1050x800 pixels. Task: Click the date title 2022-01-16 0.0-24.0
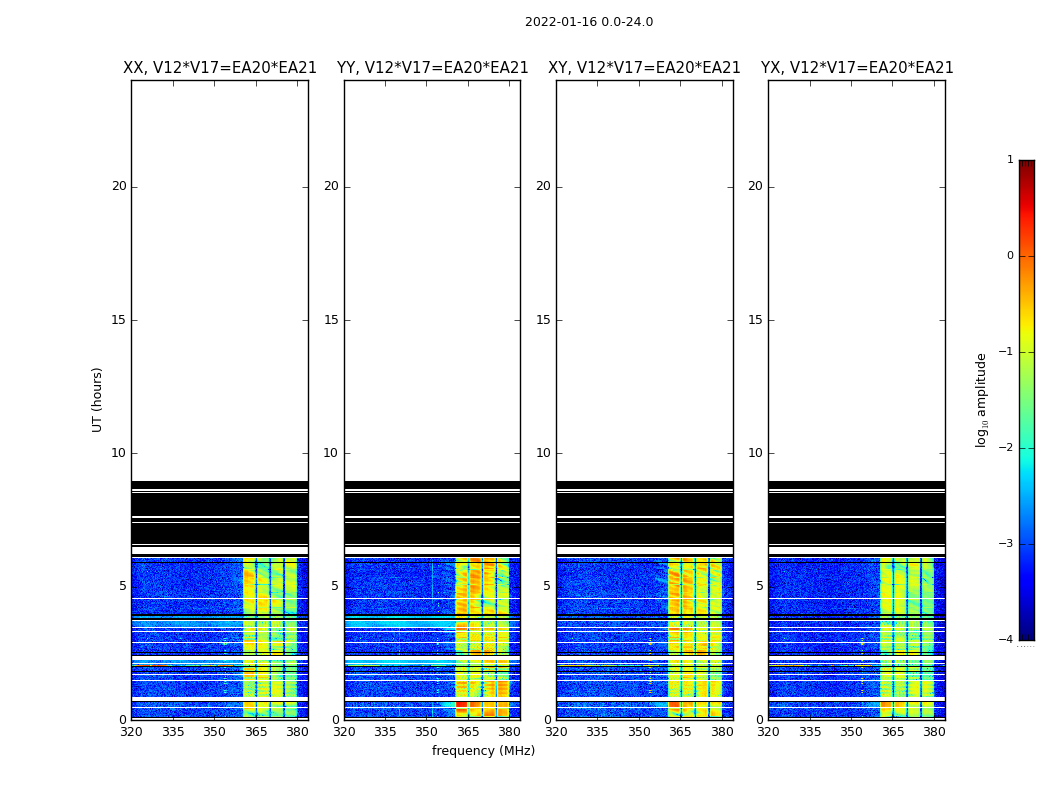click(x=588, y=22)
